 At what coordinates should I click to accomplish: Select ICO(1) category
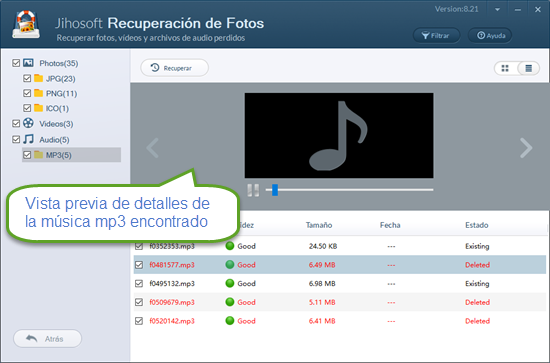[x=57, y=108]
